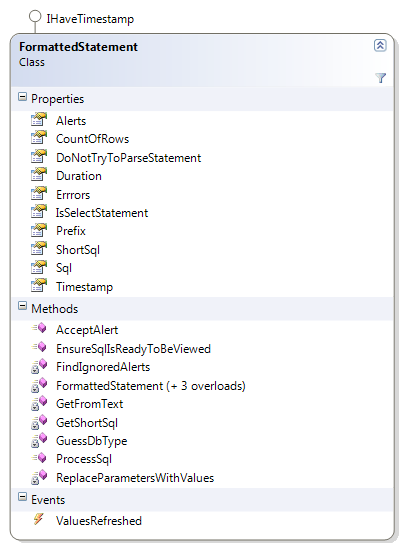Click the lightning event icon beside ValuesRefreshed
The height and width of the screenshot is (548, 403).
39,519
